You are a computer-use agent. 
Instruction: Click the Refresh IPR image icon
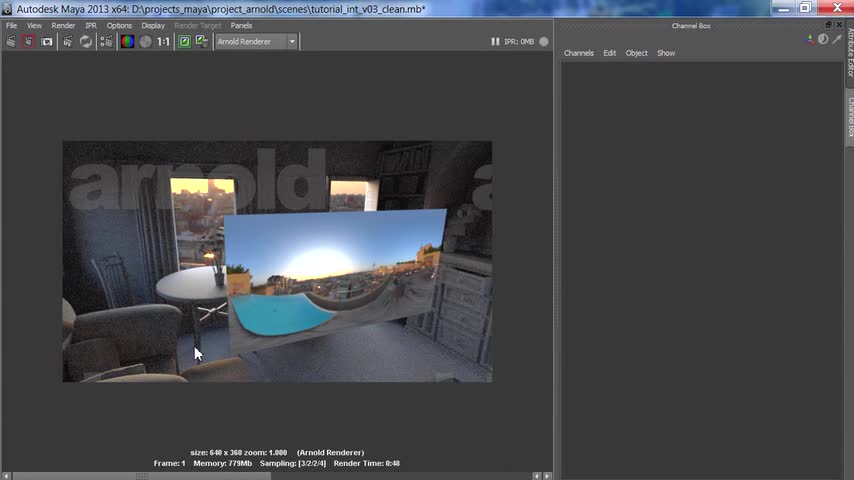point(86,41)
